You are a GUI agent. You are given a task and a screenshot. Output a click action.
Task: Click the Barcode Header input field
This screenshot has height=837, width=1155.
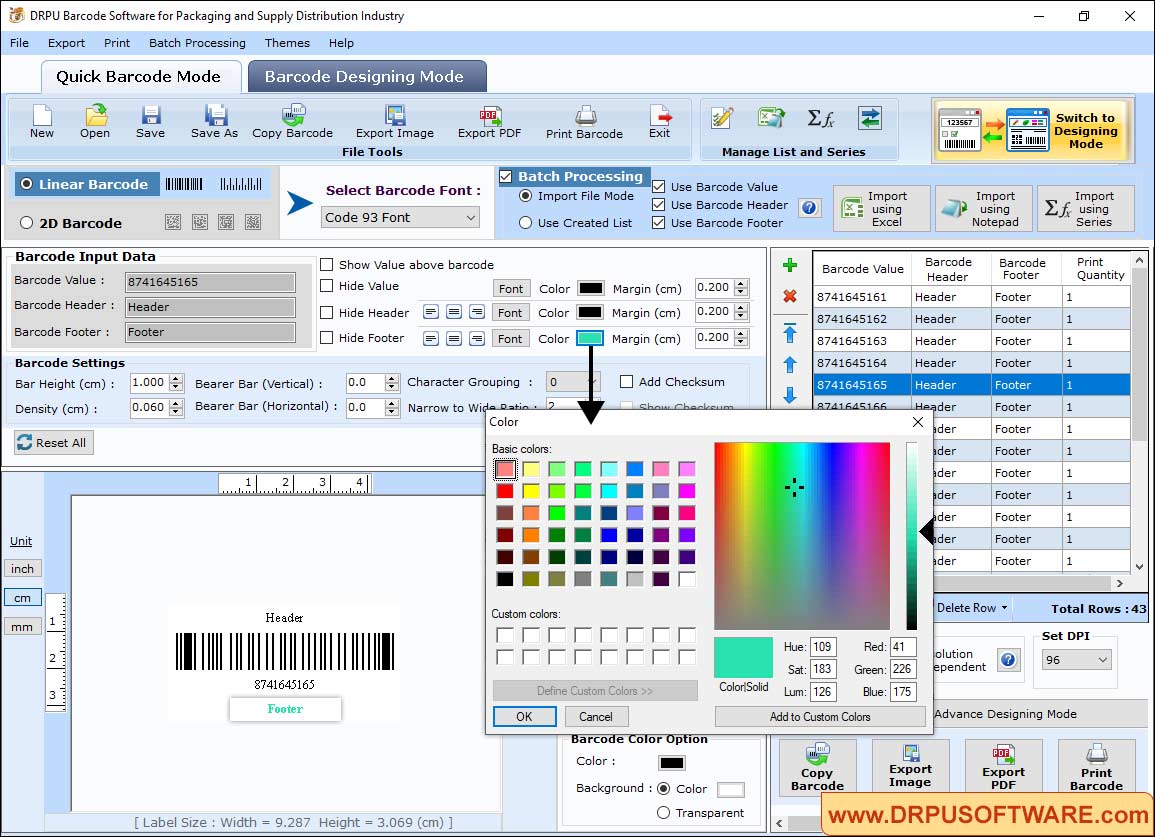coord(210,307)
